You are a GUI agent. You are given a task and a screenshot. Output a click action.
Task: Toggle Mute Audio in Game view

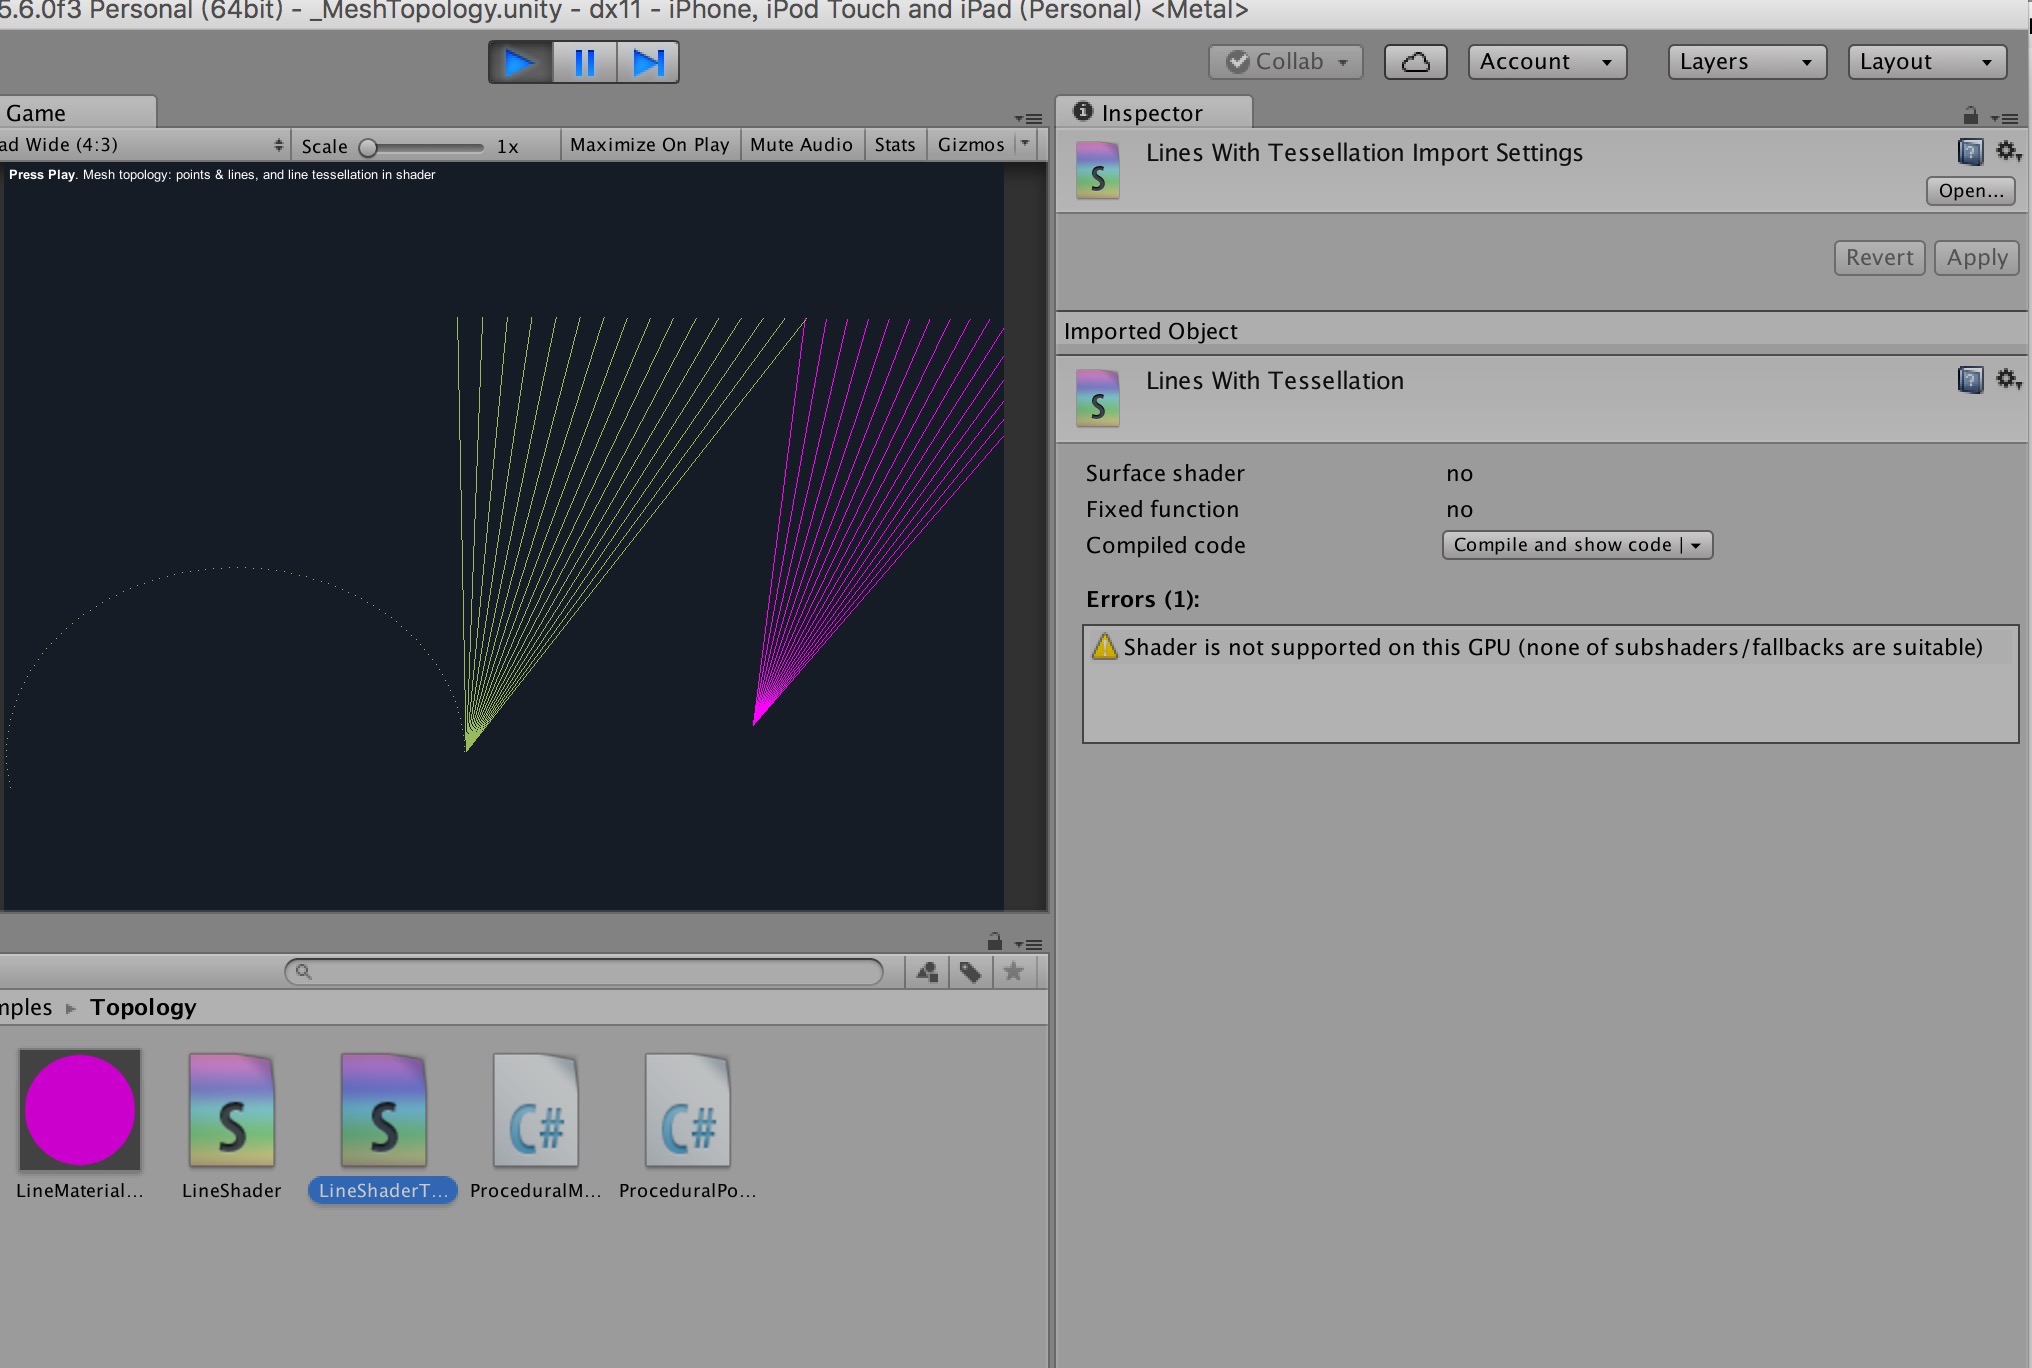tap(801, 145)
